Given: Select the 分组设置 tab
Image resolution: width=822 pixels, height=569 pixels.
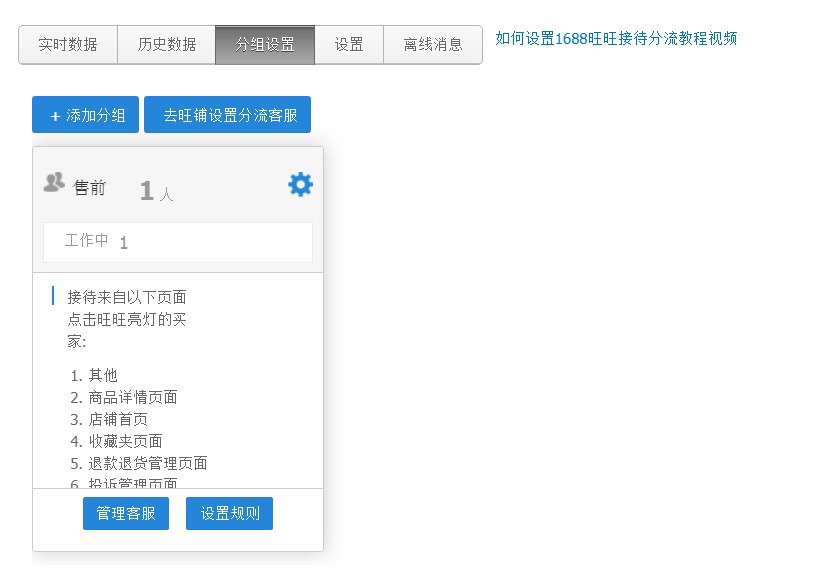Looking at the screenshot, I should [x=265, y=45].
